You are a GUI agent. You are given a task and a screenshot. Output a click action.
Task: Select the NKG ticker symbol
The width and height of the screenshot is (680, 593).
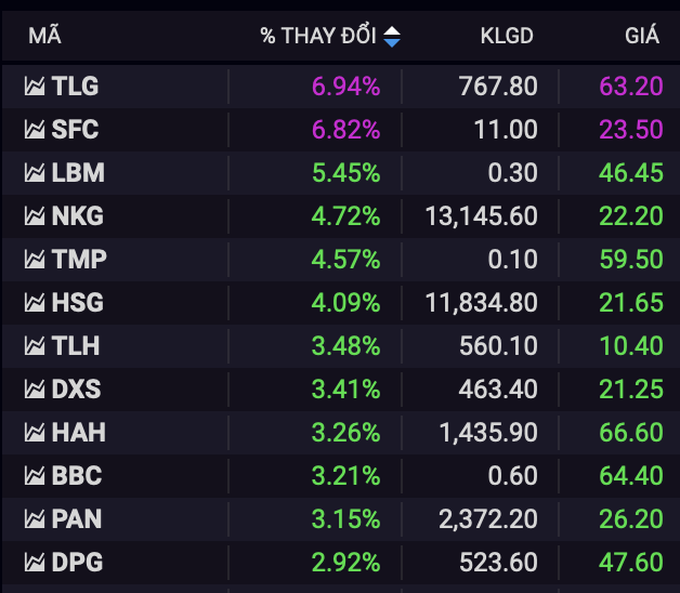pos(78,216)
